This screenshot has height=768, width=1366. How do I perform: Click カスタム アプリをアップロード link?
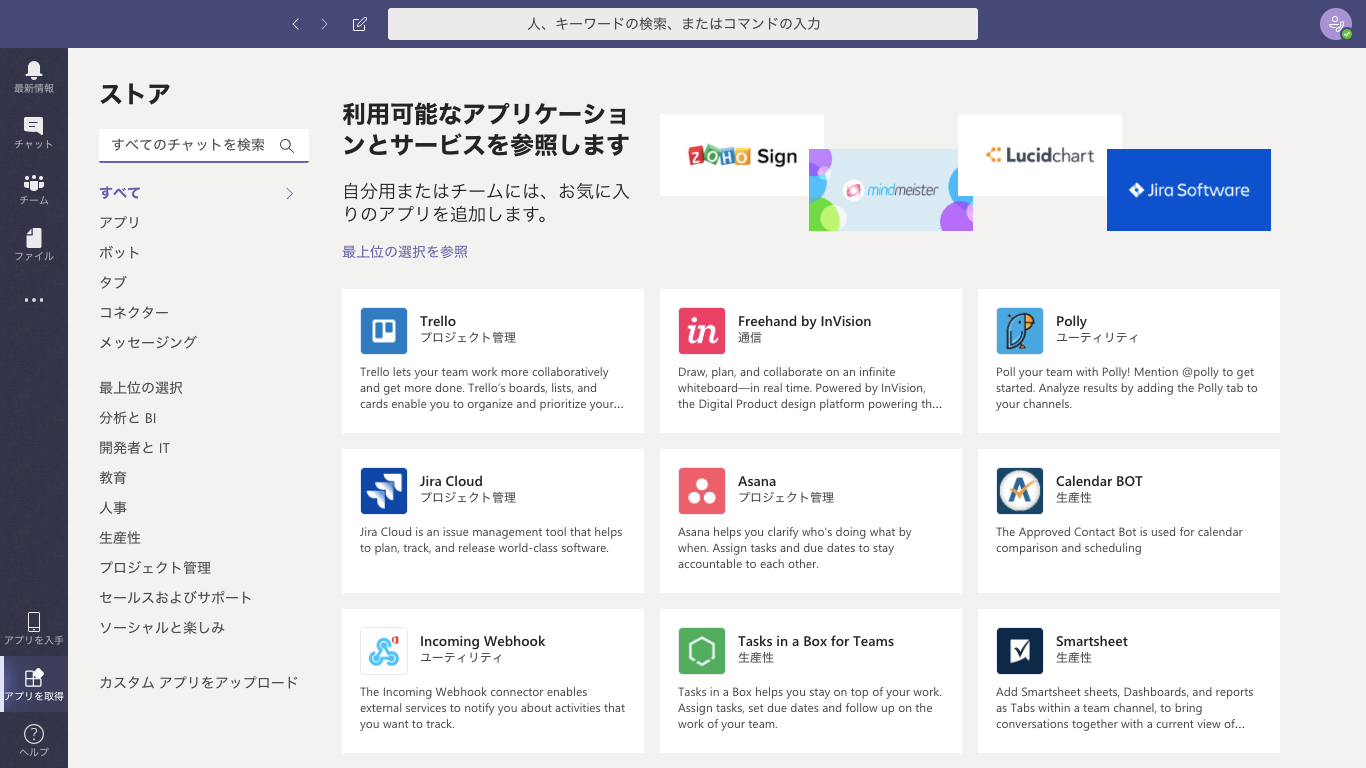[x=198, y=683]
